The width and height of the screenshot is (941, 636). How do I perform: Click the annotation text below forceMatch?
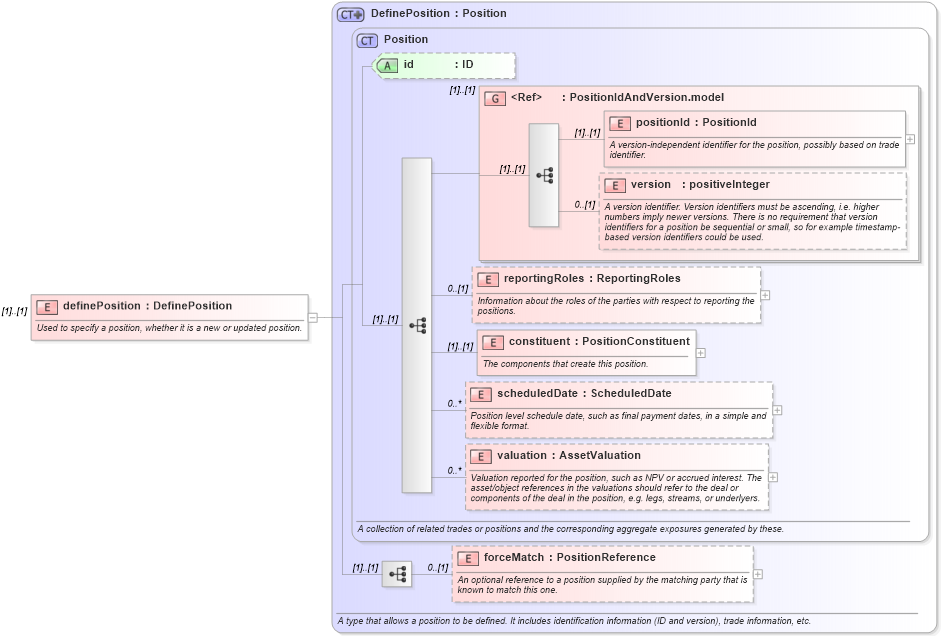pos(601,583)
